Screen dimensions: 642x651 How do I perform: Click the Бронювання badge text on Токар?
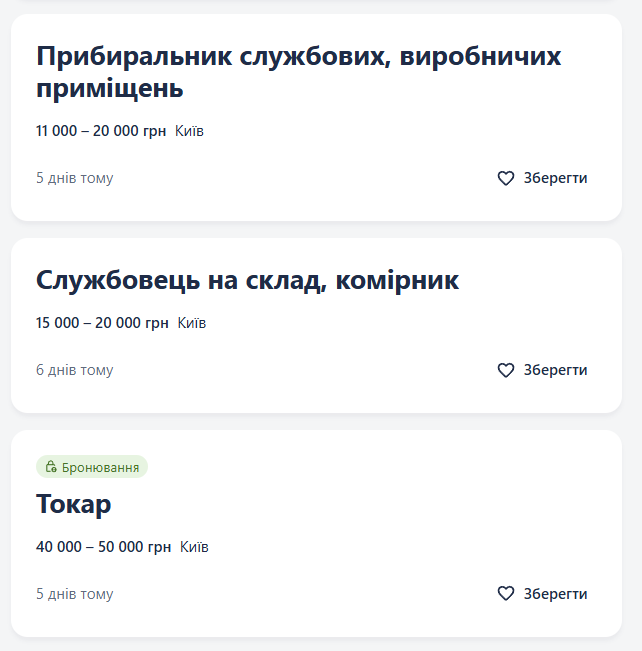pyautogui.click(x=100, y=467)
